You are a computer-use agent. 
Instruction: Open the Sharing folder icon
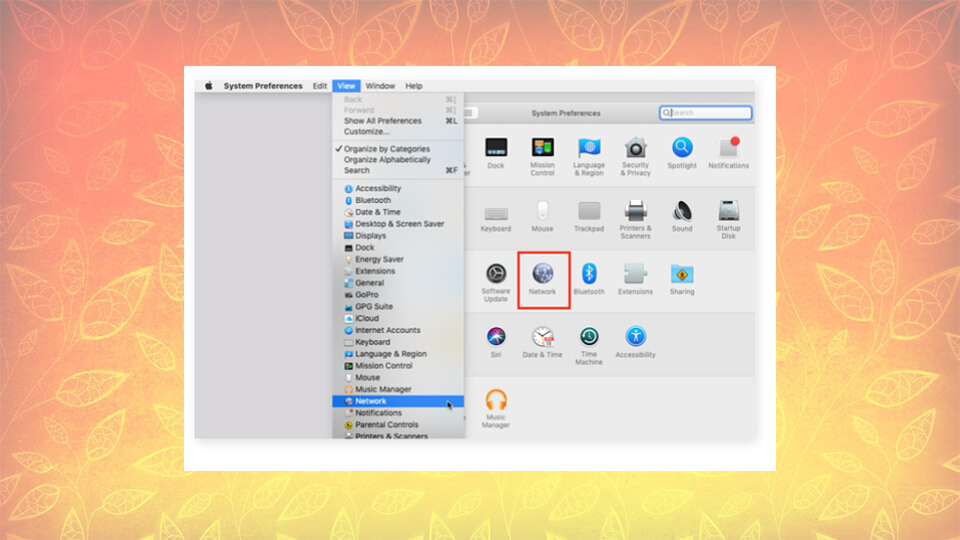(x=682, y=274)
